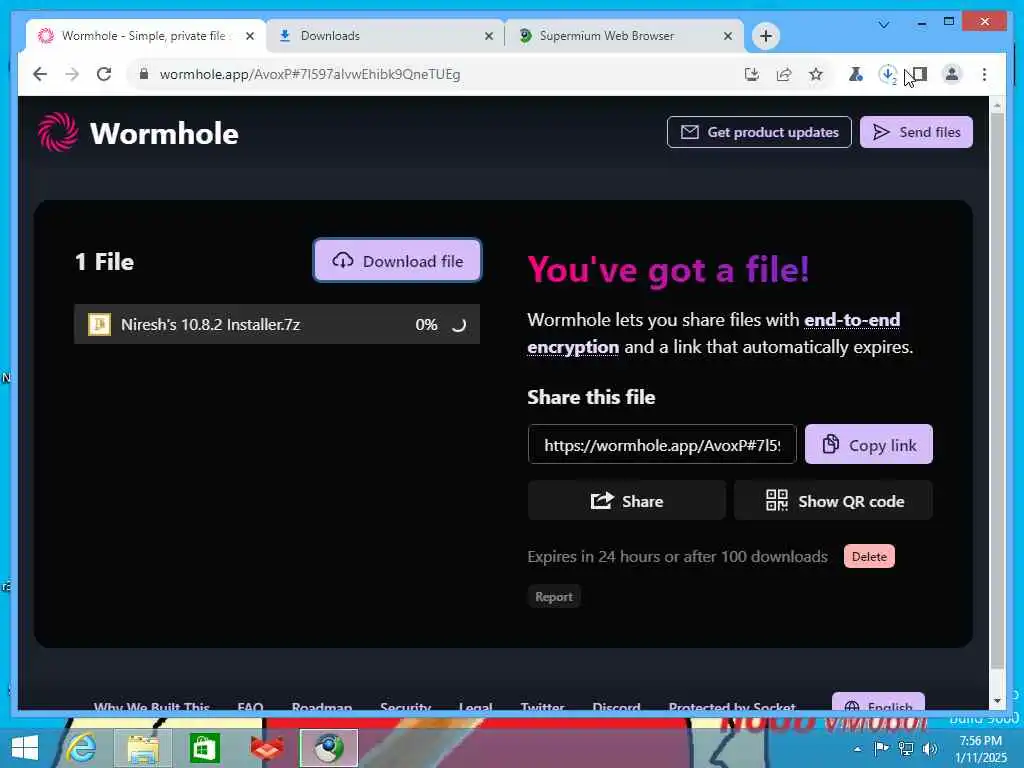Open the share page icon in toolbar
Image resolution: width=1024 pixels, height=768 pixels.
point(784,74)
